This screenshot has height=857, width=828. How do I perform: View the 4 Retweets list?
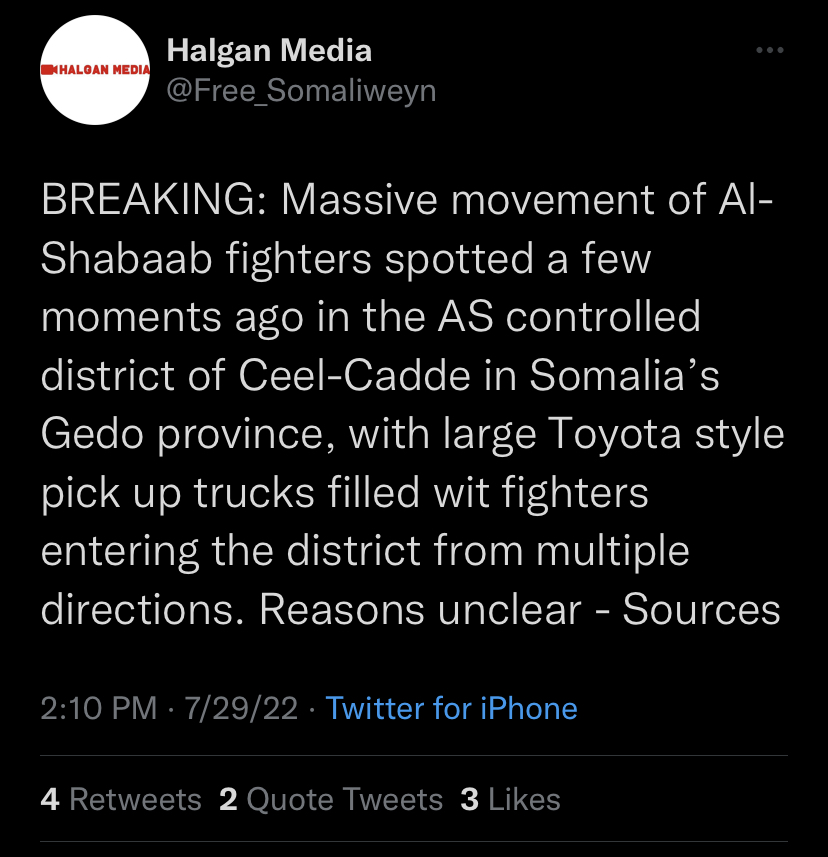coord(121,799)
